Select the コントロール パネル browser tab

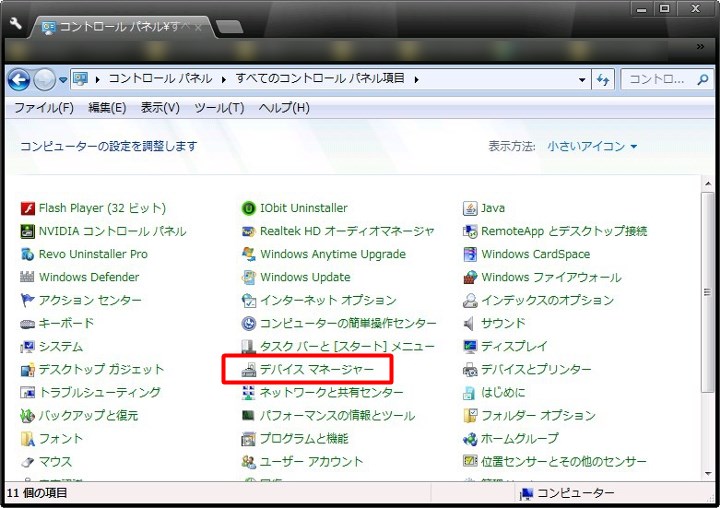pos(122,27)
